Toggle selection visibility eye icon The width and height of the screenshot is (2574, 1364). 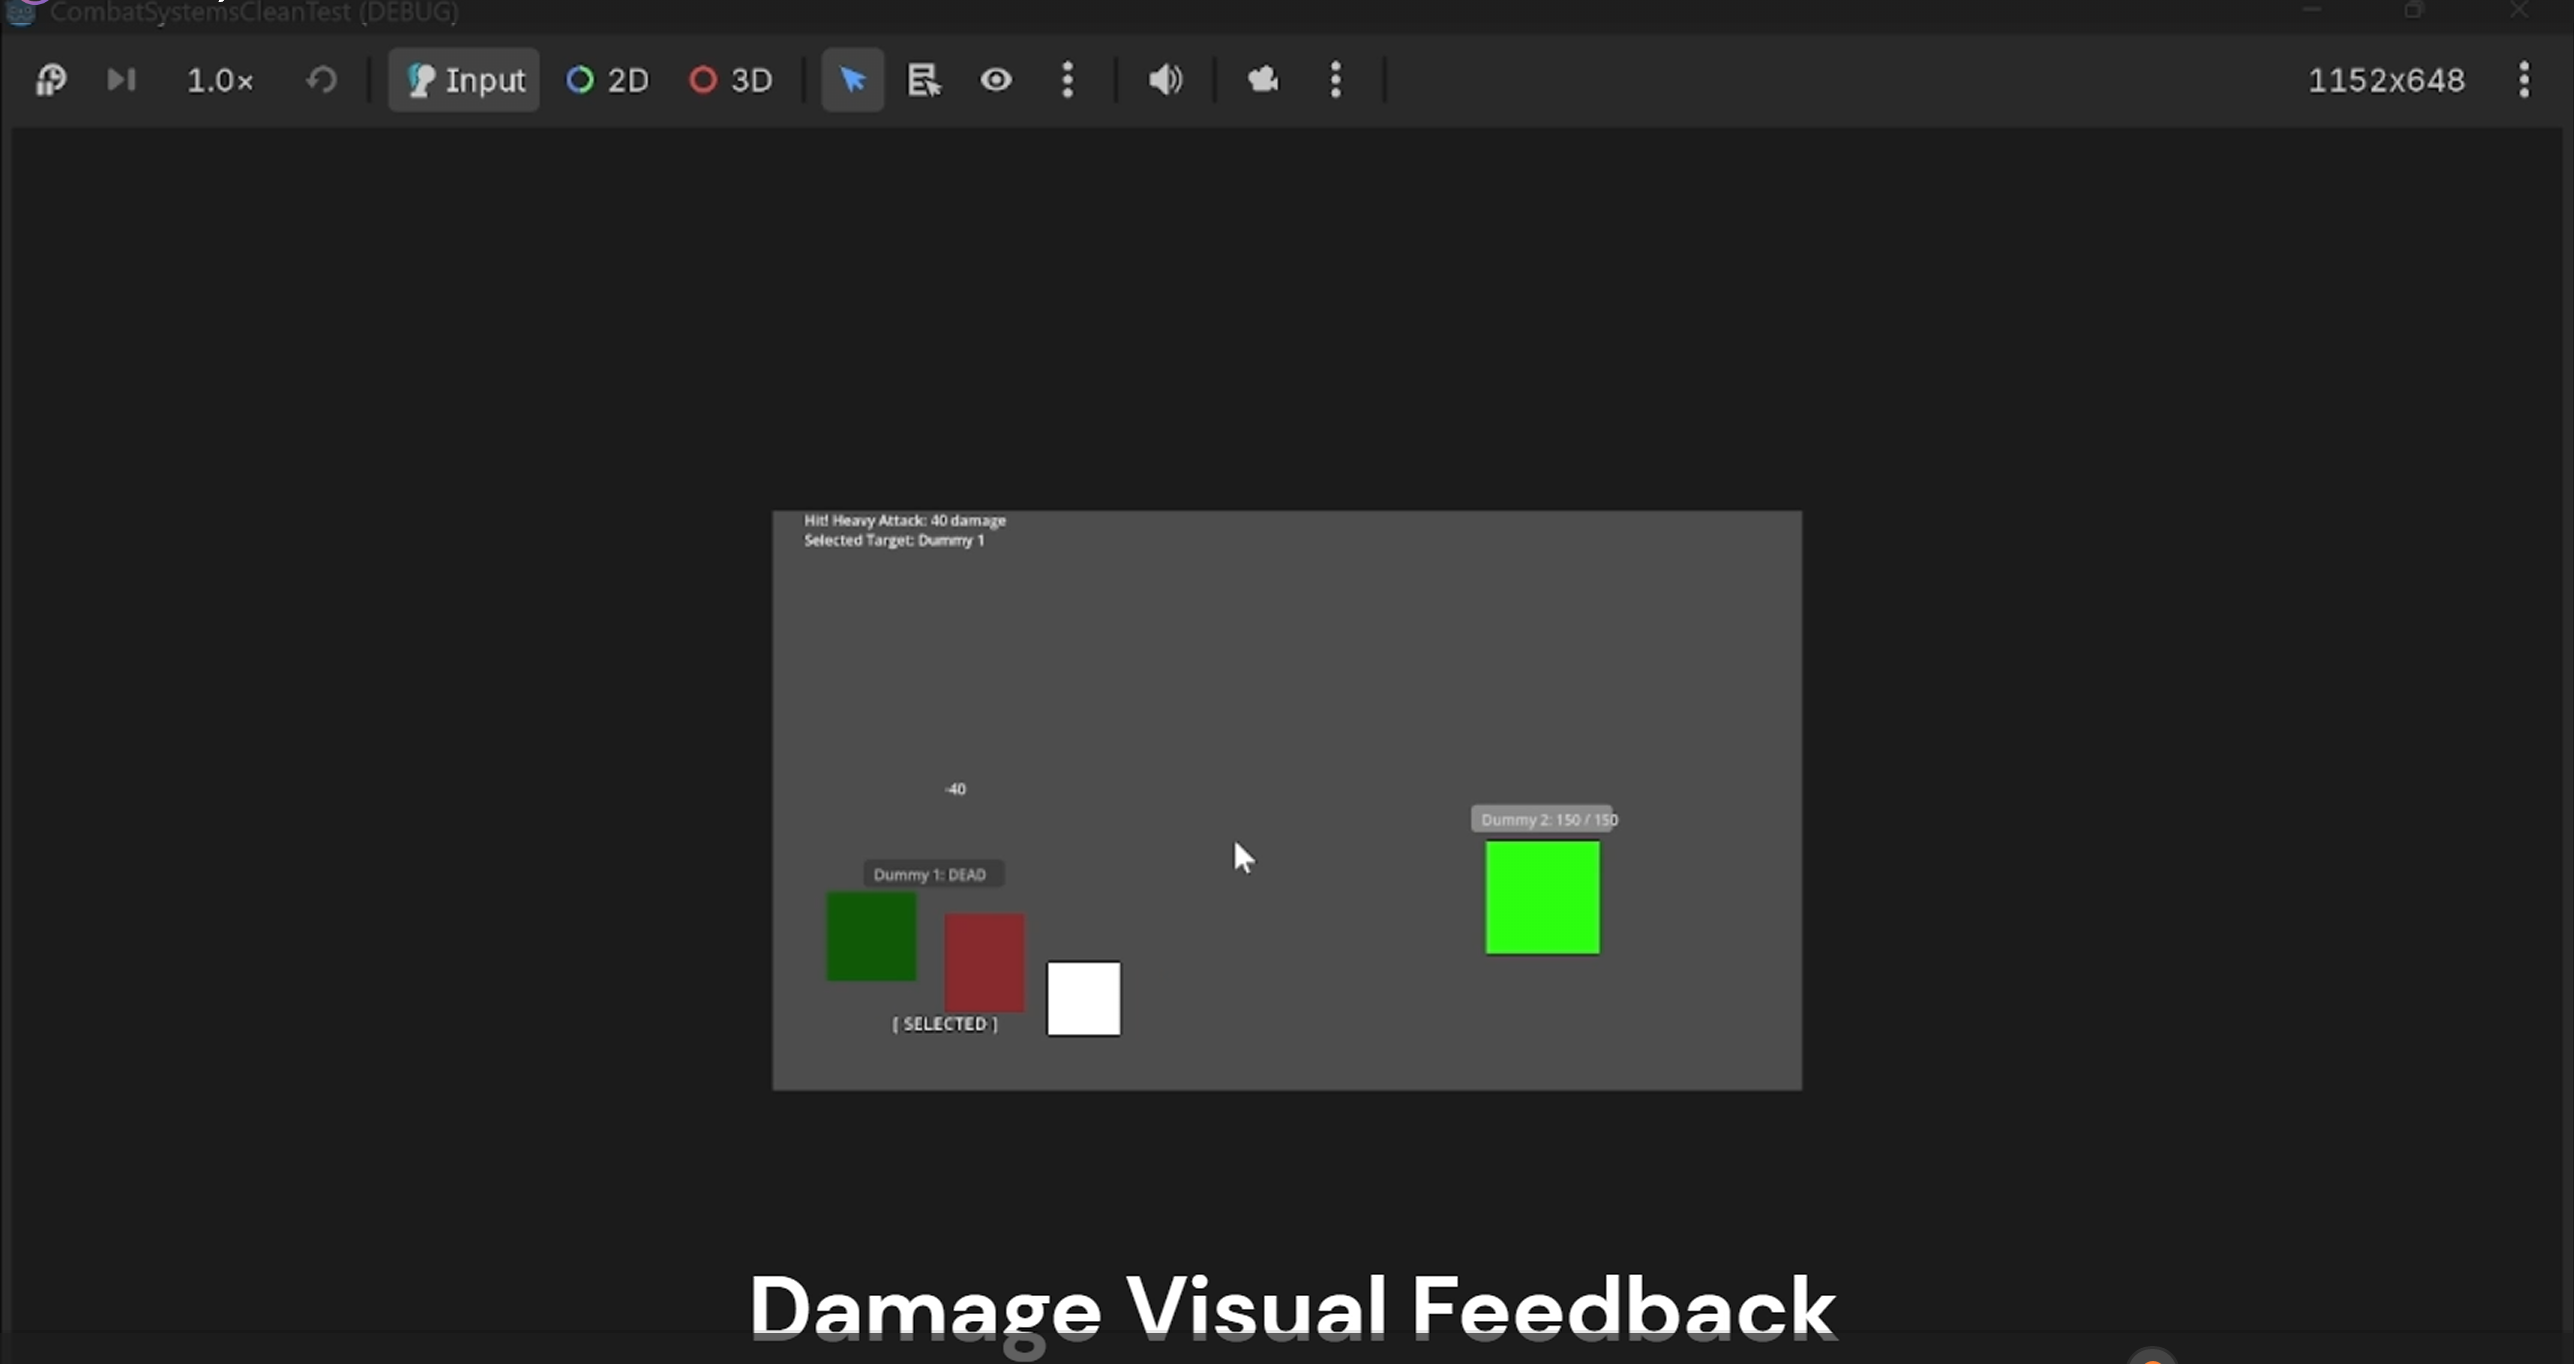pyautogui.click(x=996, y=80)
